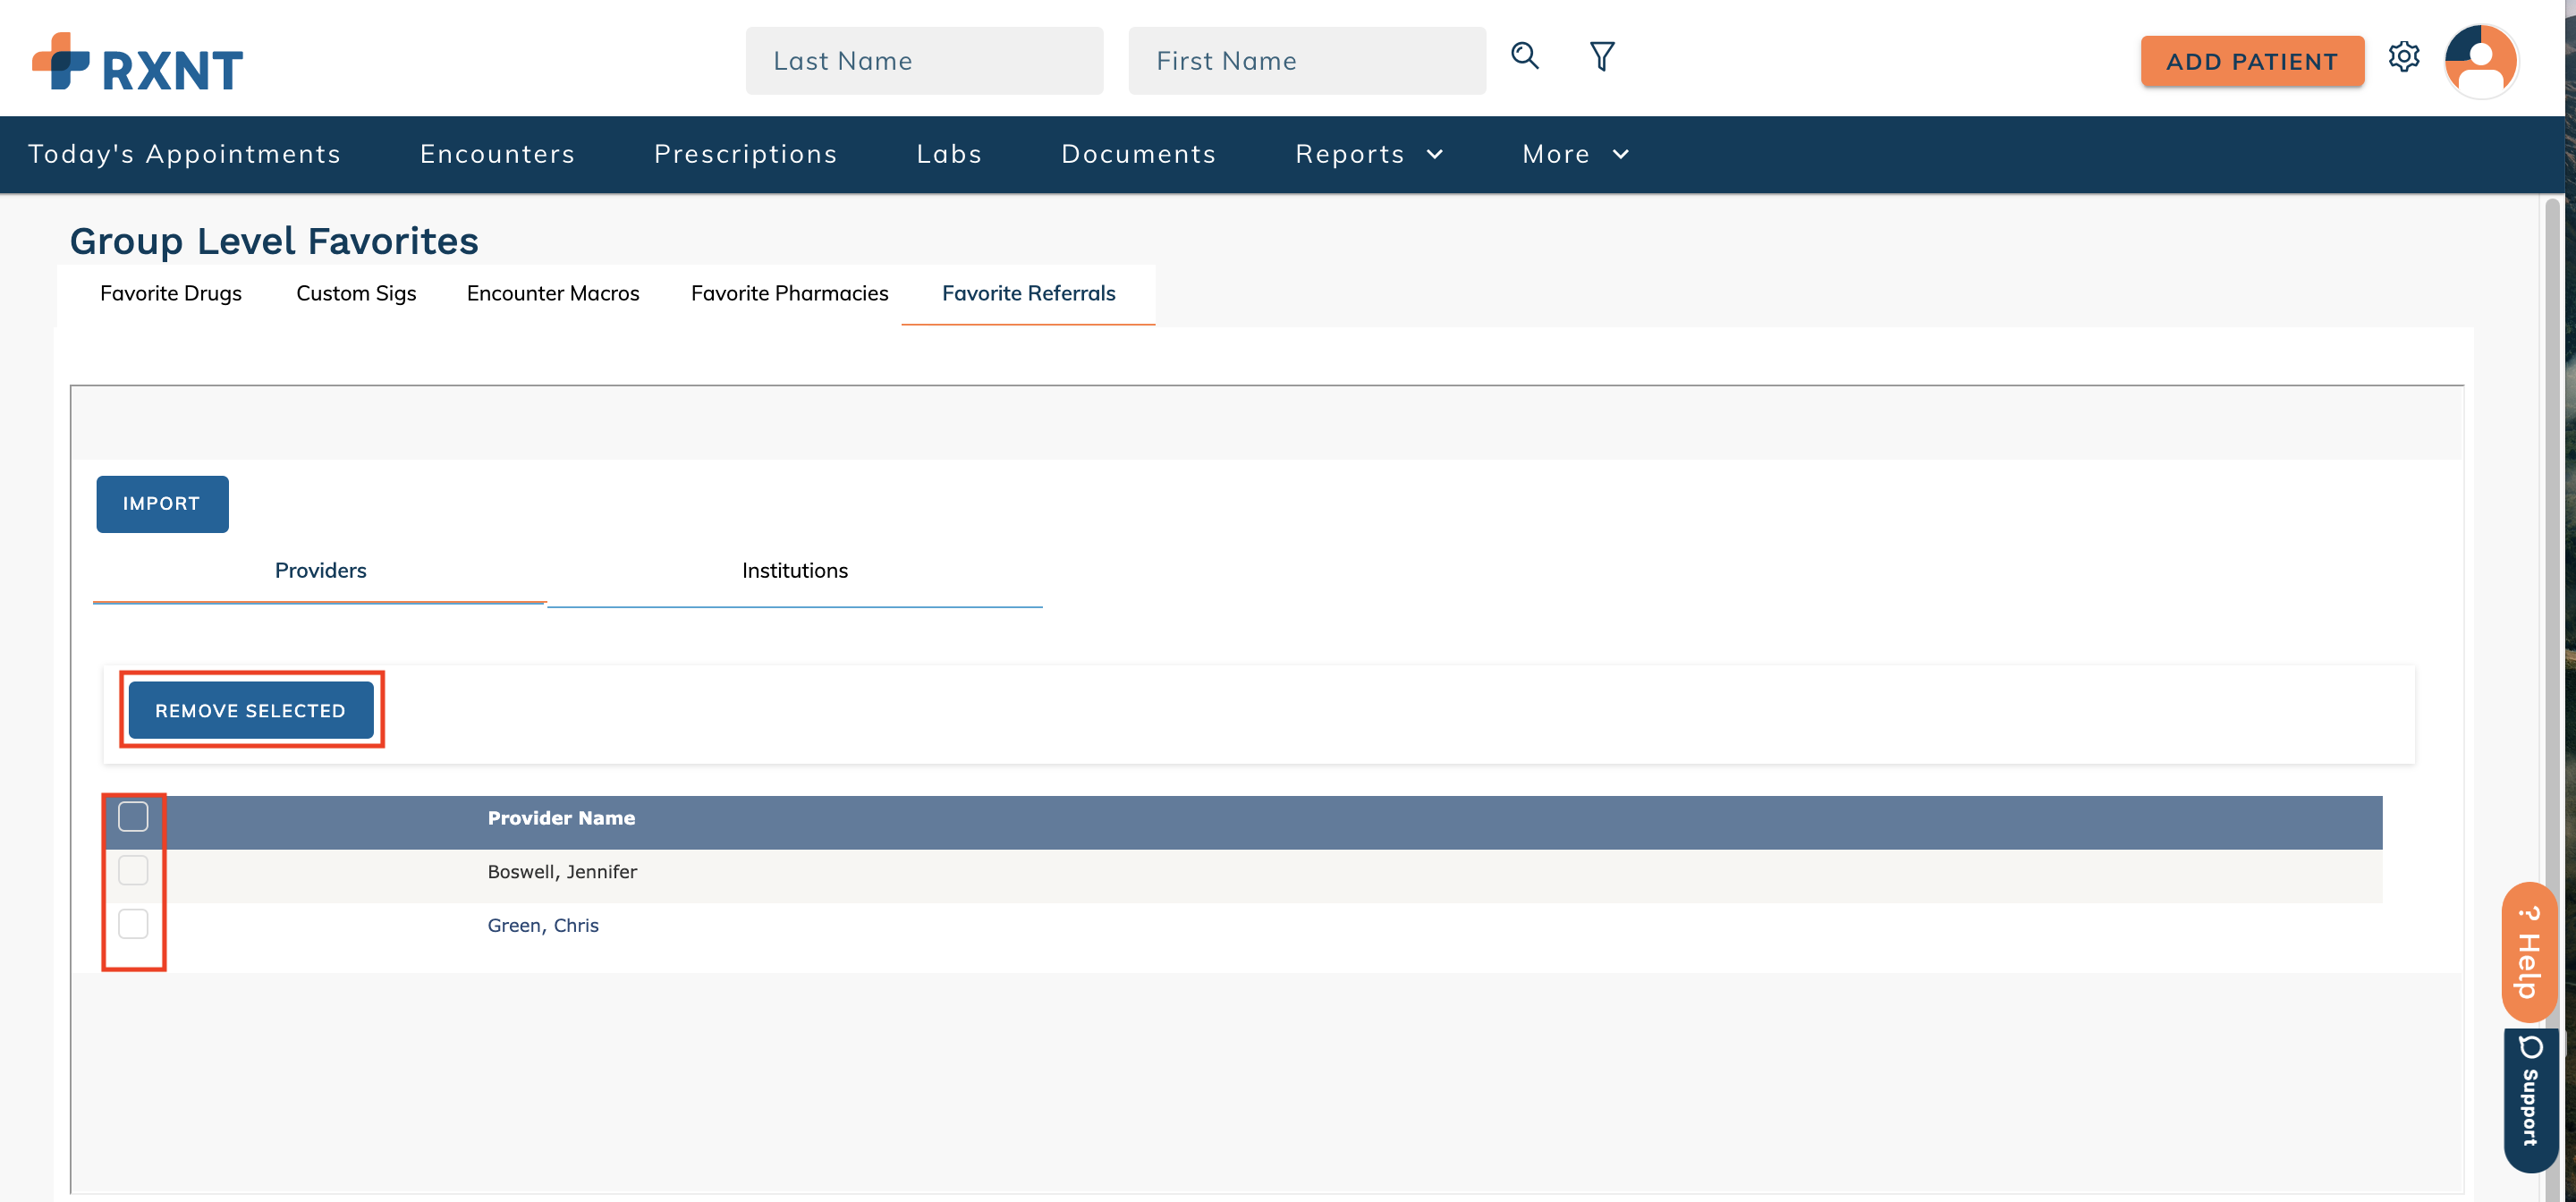Image resolution: width=2576 pixels, height=1202 pixels.
Task: Click the IMPORT button
Action: tap(162, 503)
